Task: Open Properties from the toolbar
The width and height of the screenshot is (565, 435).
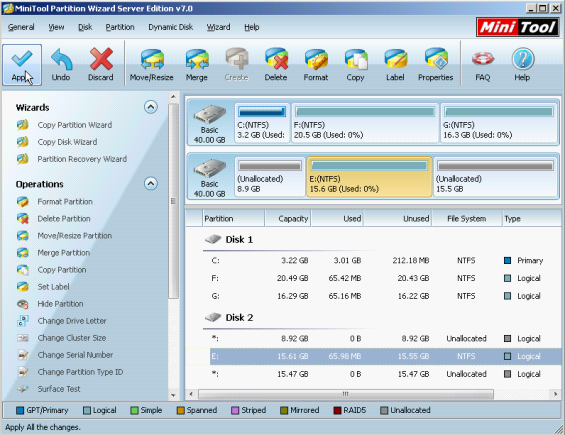Action: pos(436,65)
